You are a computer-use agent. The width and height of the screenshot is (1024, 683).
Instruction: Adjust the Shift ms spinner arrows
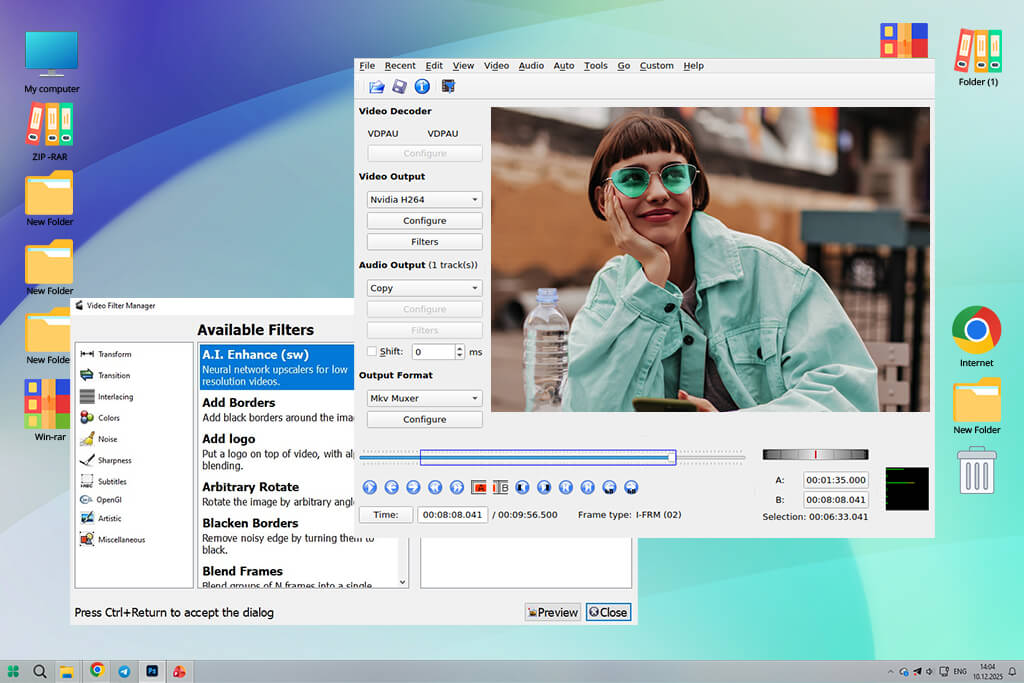[x=460, y=352]
